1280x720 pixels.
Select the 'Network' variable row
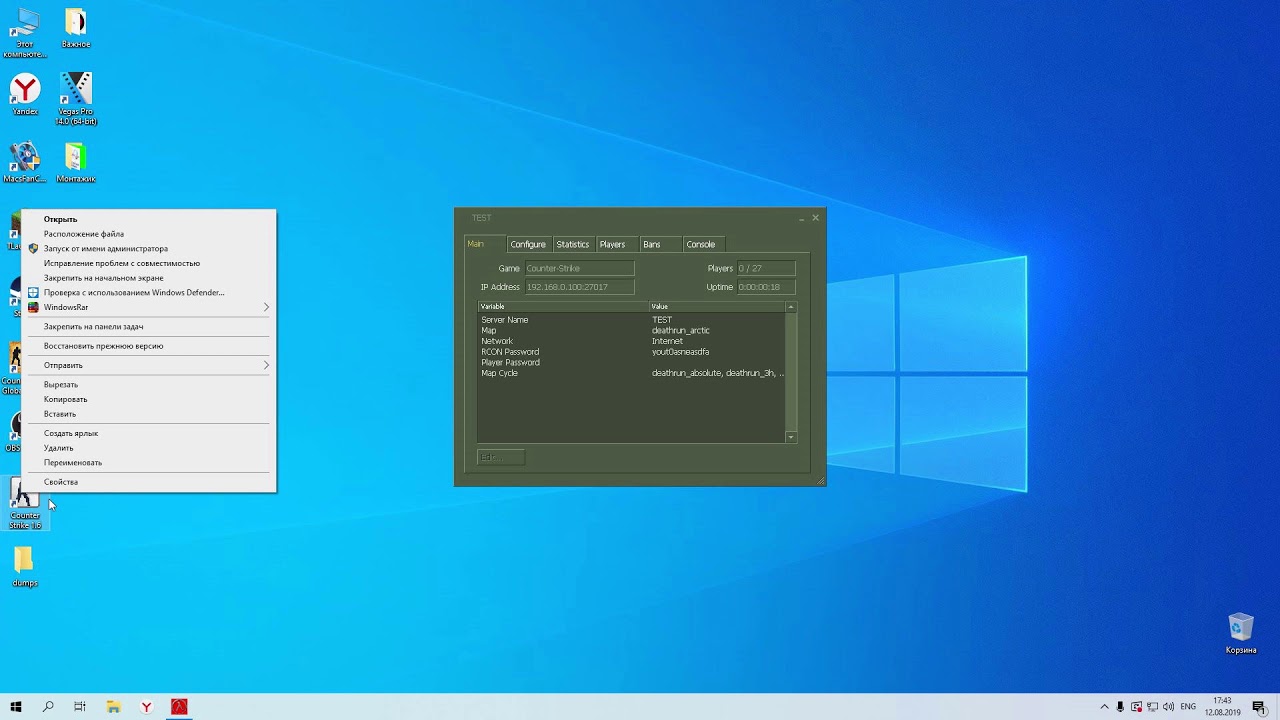[x=632, y=341]
